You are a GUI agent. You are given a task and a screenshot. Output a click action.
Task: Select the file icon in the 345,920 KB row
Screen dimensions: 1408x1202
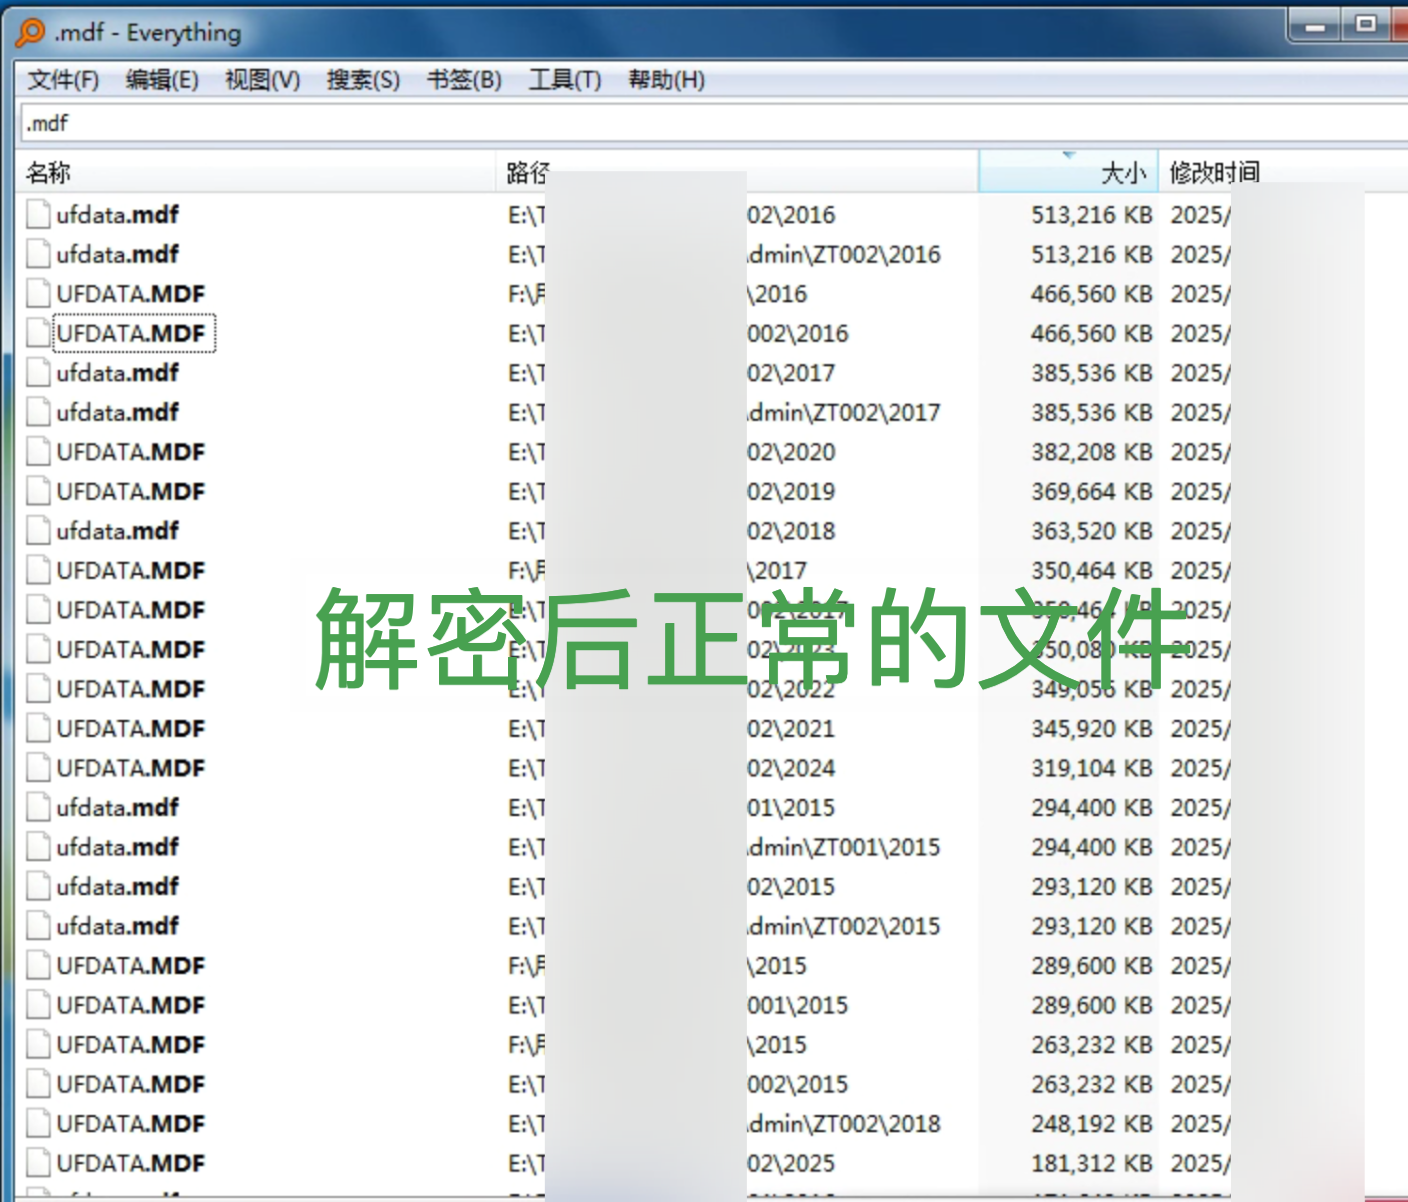[x=39, y=728]
